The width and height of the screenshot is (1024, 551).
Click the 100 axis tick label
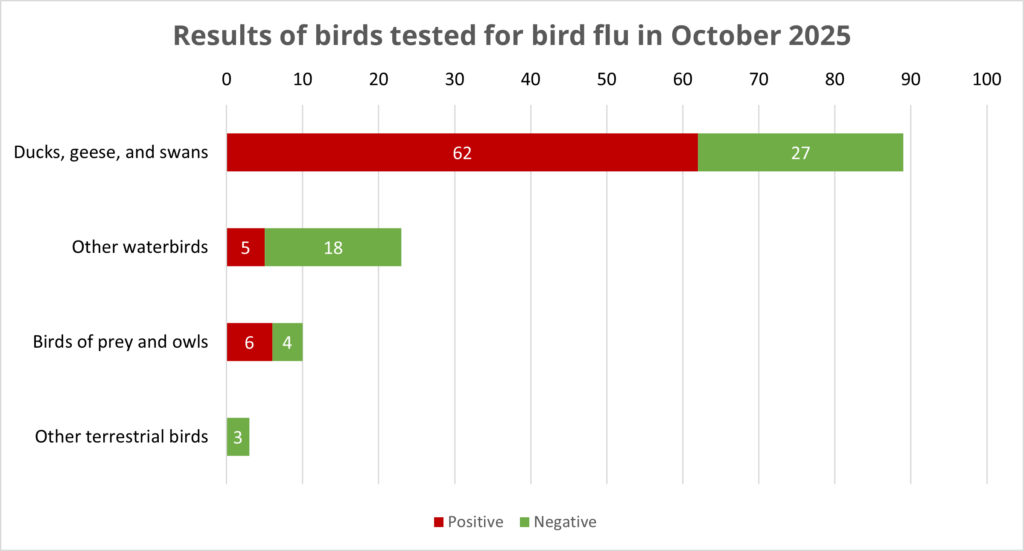point(986,80)
